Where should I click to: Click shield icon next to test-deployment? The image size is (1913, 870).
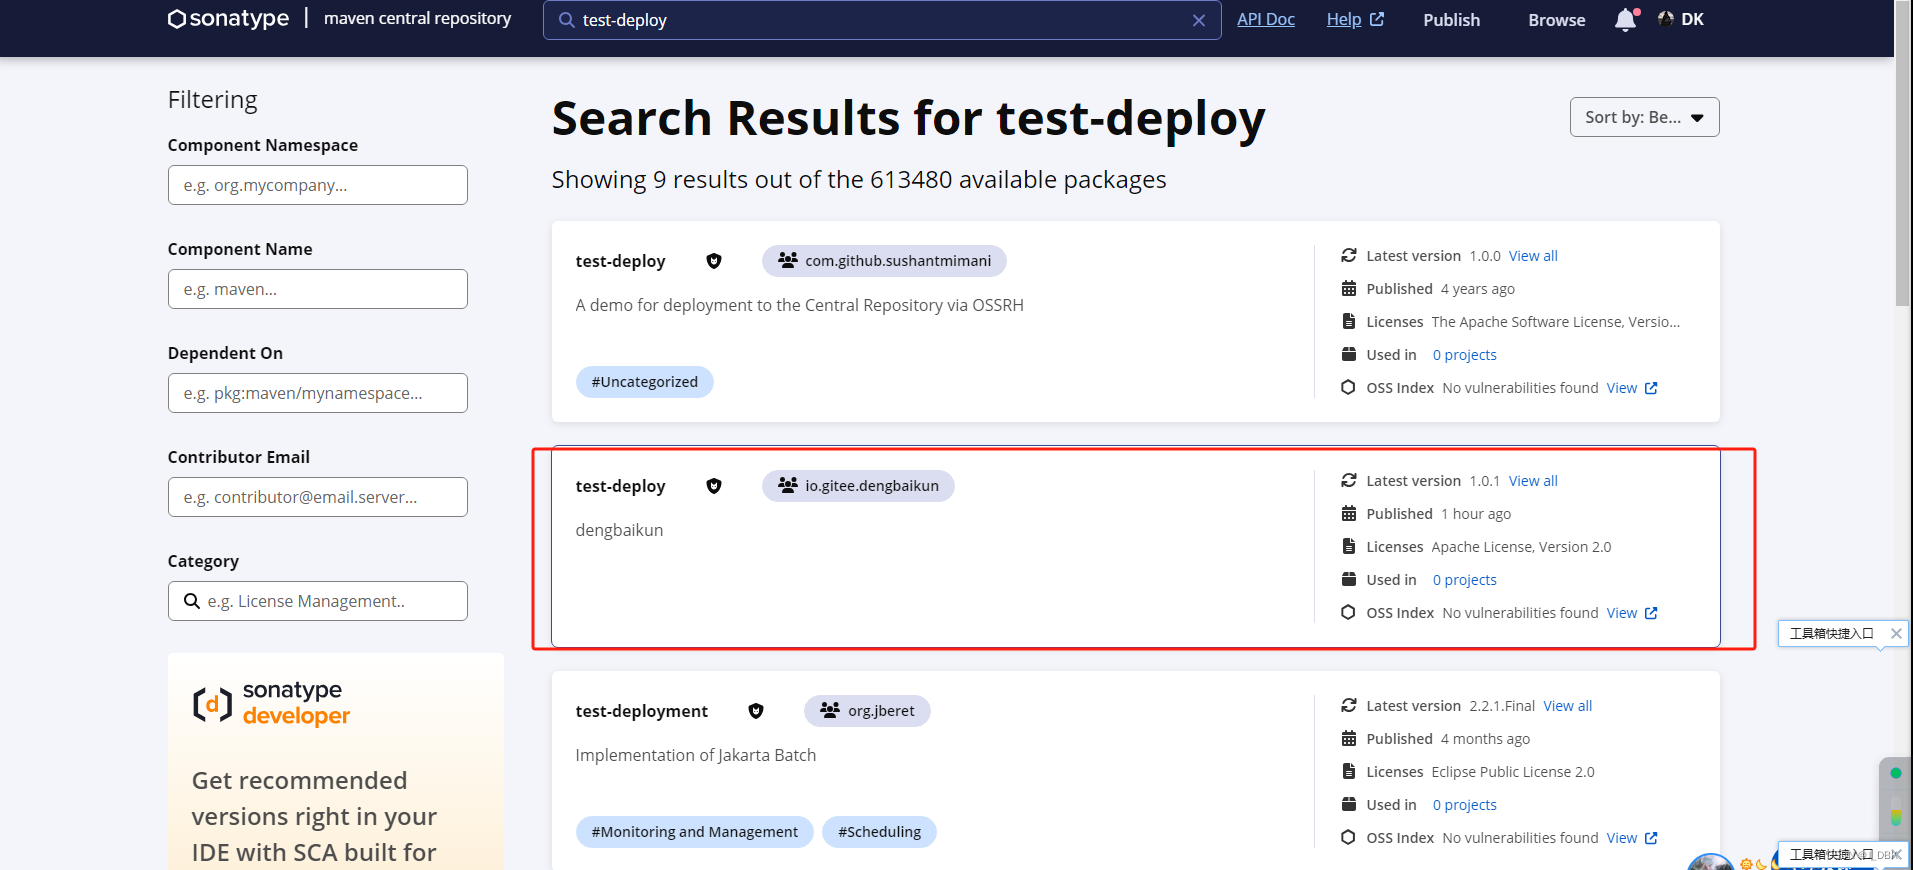coord(756,711)
